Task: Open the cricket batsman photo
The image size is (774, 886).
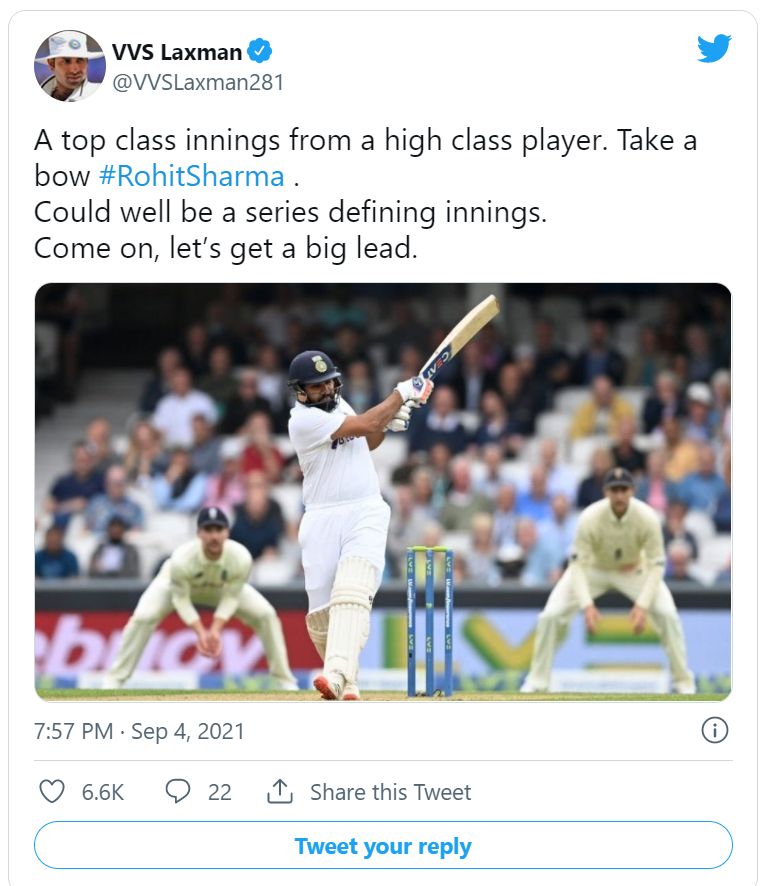Action: pyautogui.click(x=383, y=491)
